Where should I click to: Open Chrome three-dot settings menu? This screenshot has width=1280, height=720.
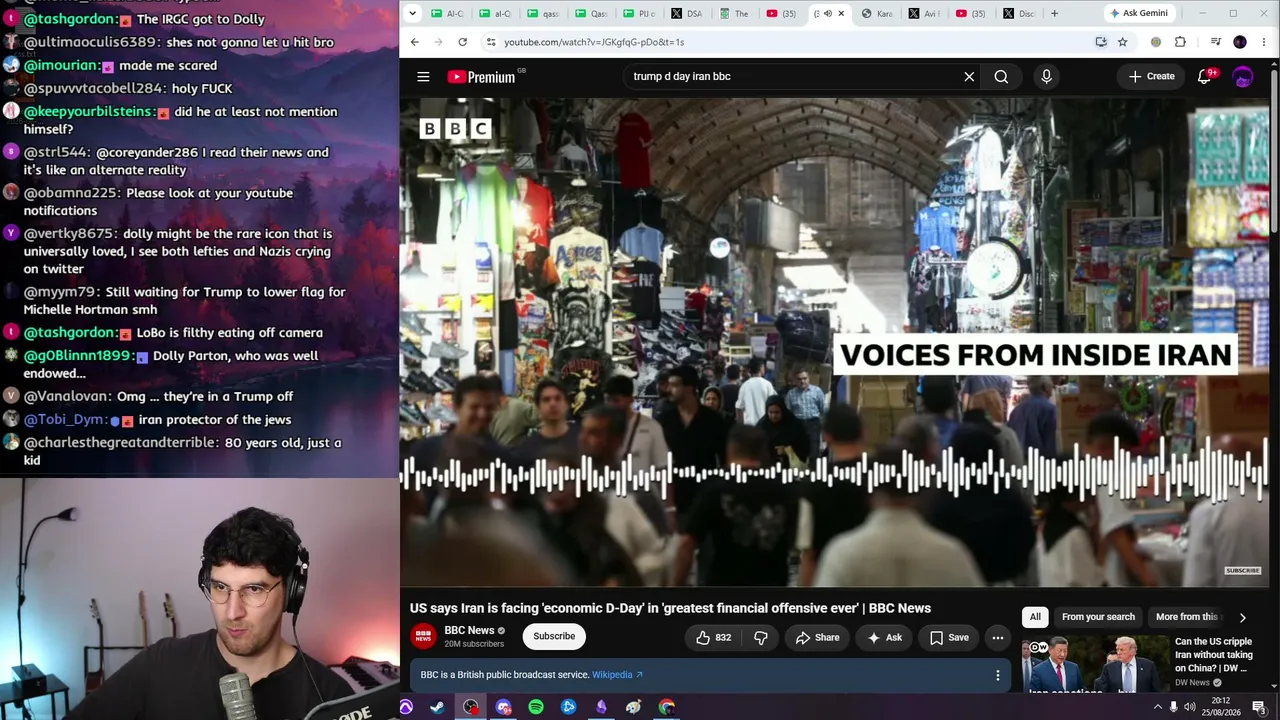1264,42
